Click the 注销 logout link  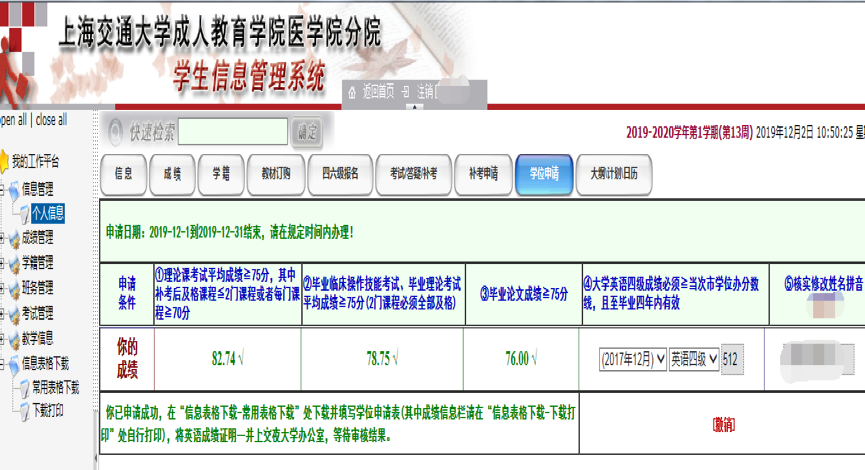pos(425,92)
